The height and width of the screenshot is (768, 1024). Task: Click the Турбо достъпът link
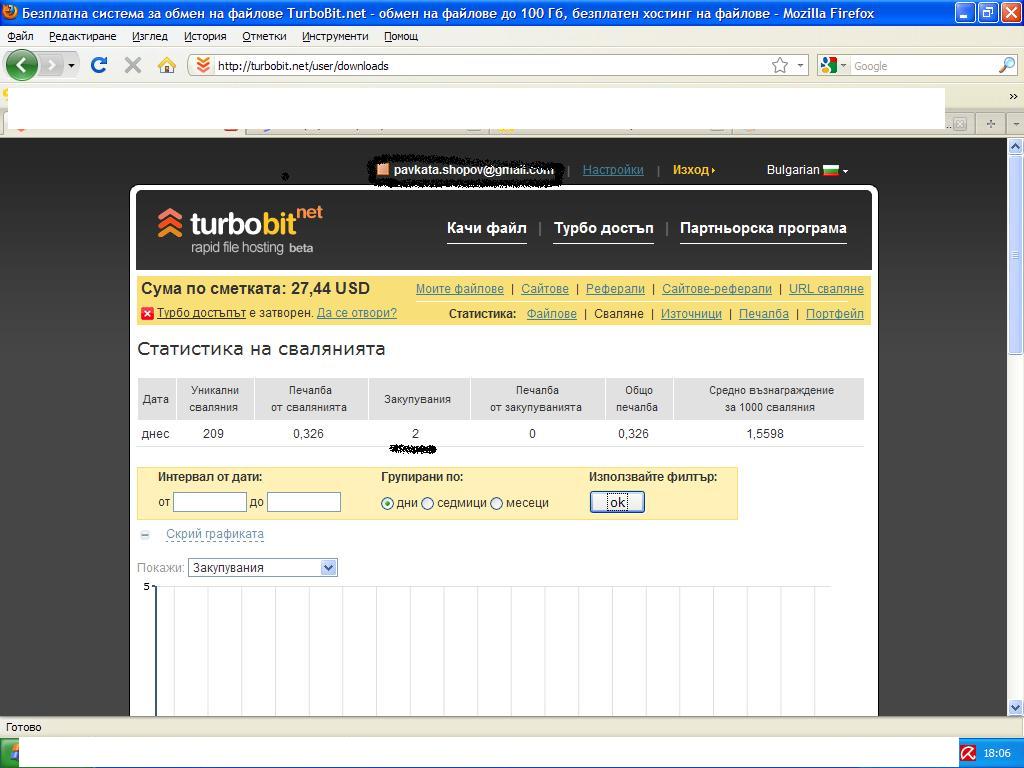(201, 313)
